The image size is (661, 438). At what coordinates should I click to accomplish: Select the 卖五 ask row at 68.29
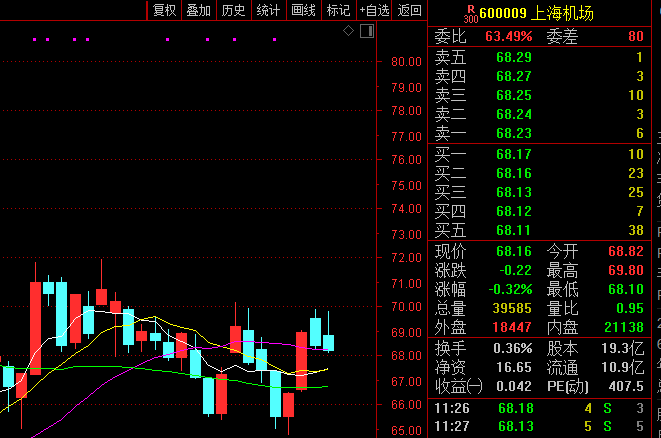(539, 57)
